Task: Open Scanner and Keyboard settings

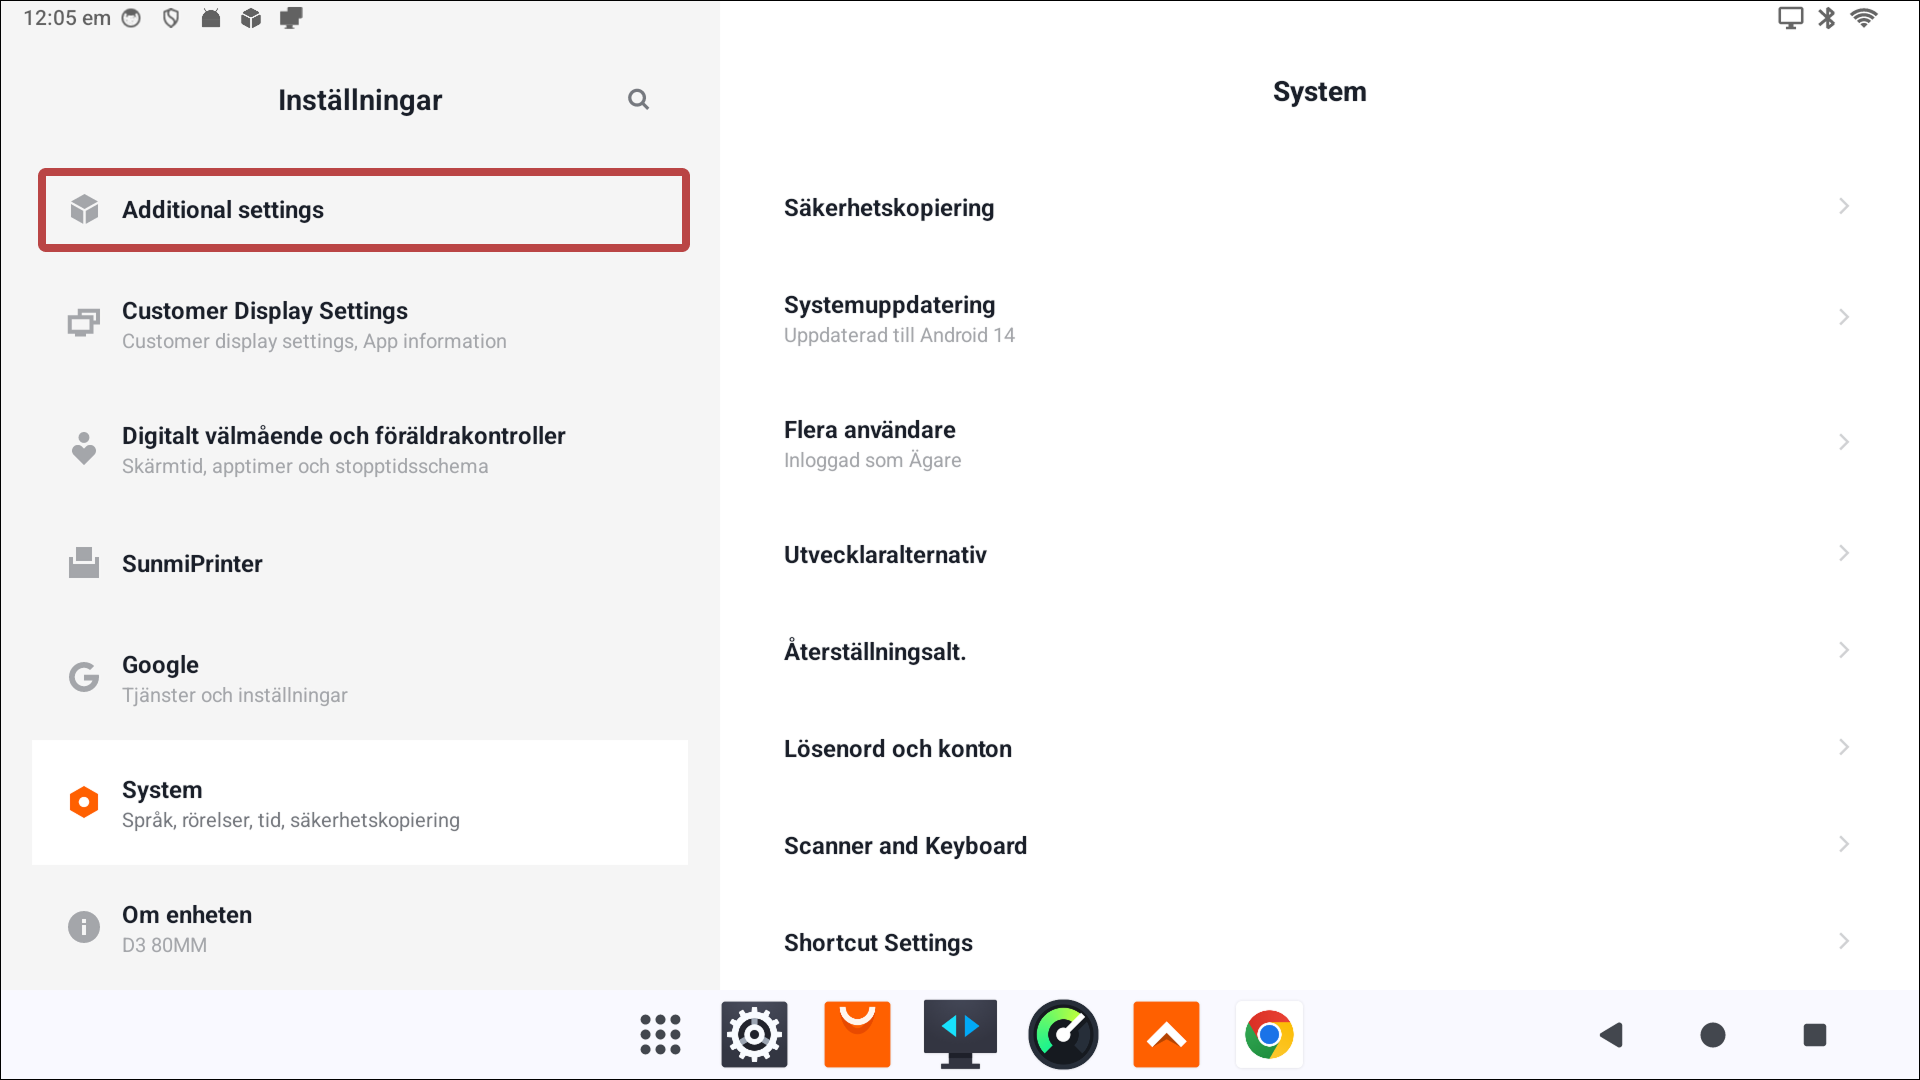Action: [x=1320, y=846]
